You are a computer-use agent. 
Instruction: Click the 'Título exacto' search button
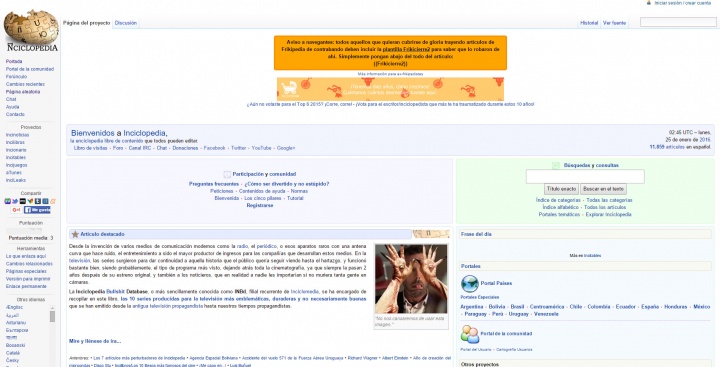pyautogui.click(x=561, y=189)
